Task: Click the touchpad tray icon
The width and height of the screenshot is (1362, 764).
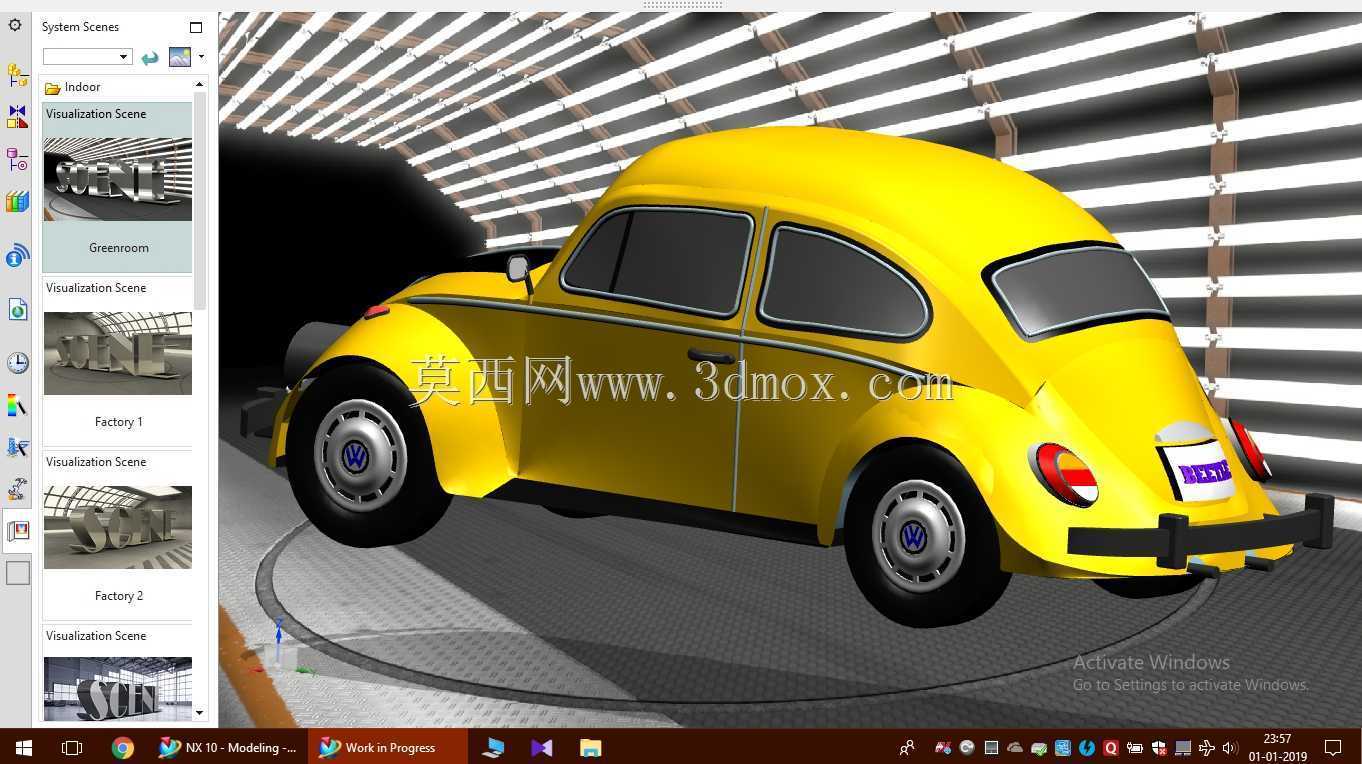Action: (1183, 747)
